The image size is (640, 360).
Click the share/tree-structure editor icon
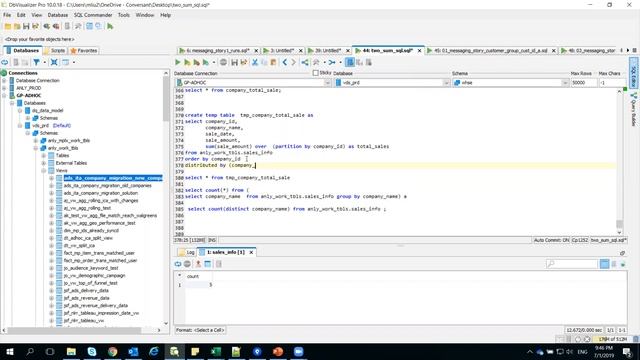click(305, 62)
